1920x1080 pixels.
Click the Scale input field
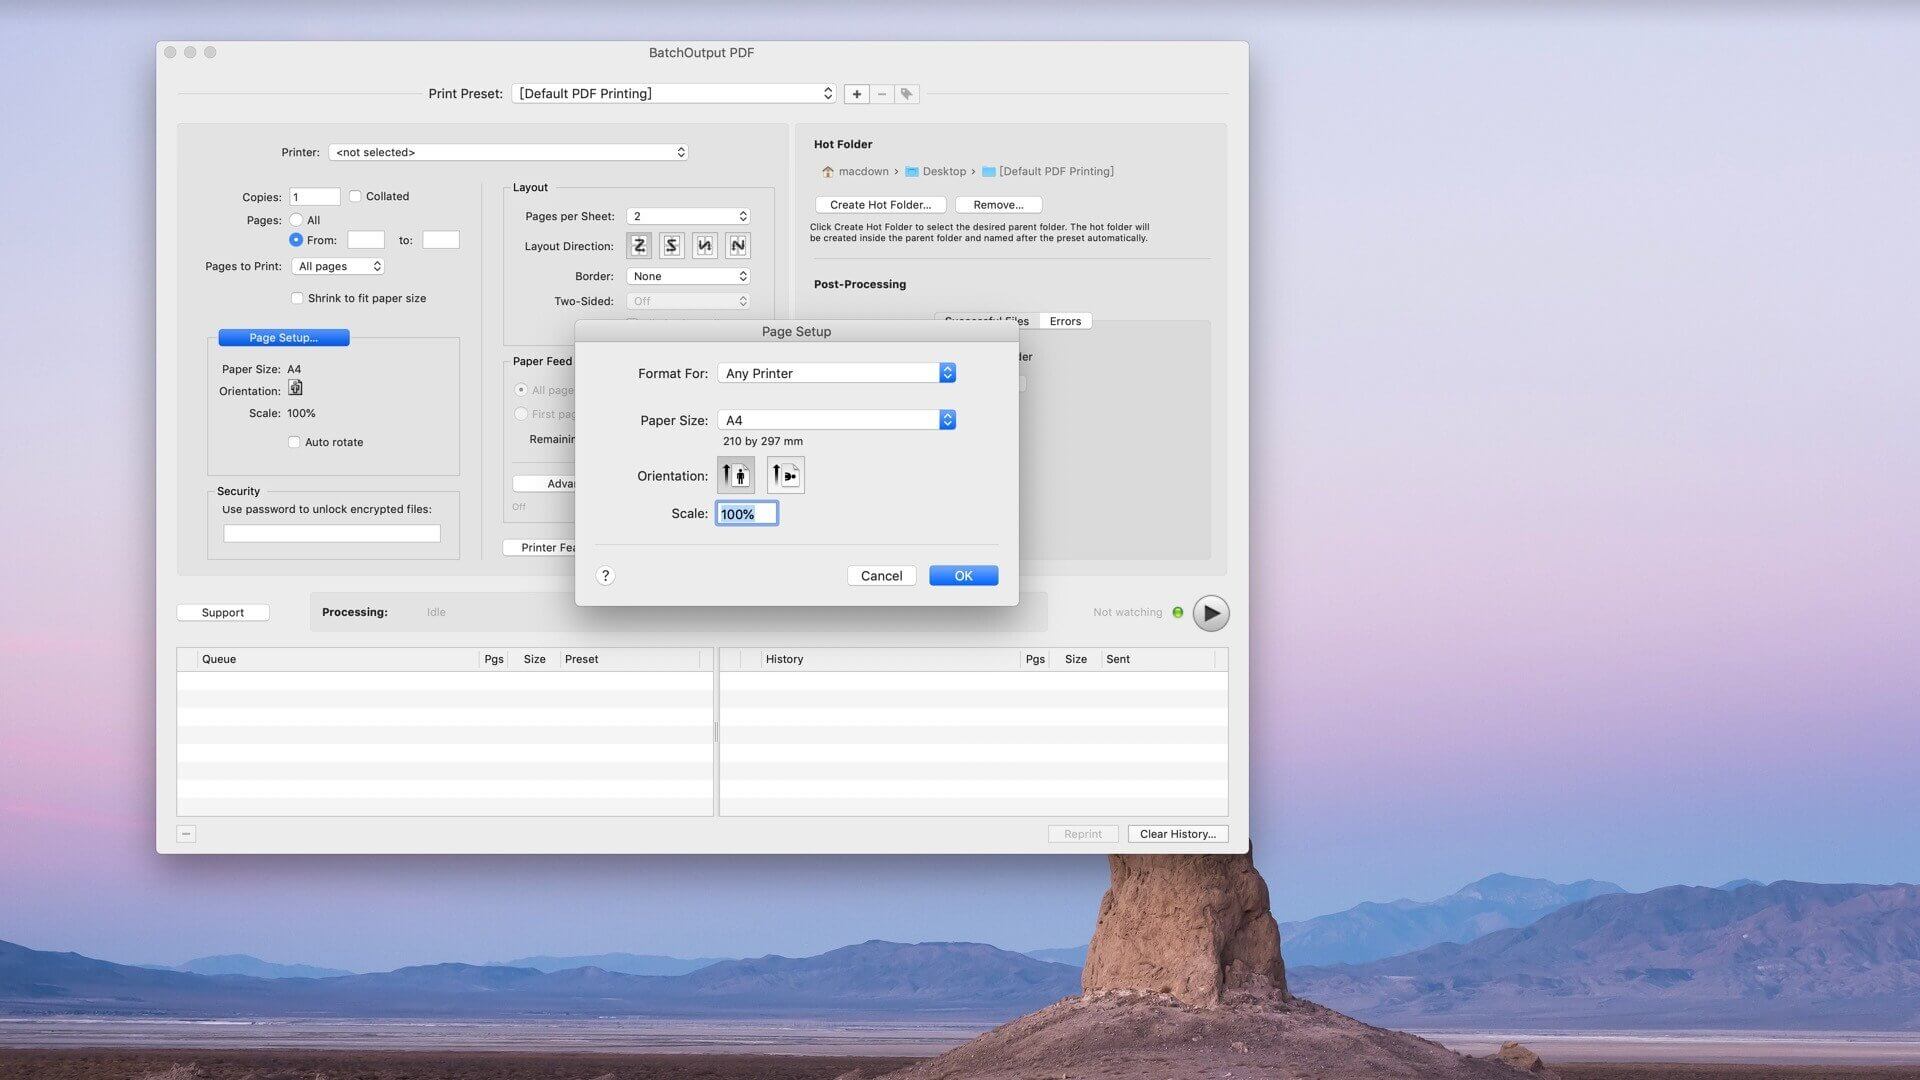click(746, 513)
